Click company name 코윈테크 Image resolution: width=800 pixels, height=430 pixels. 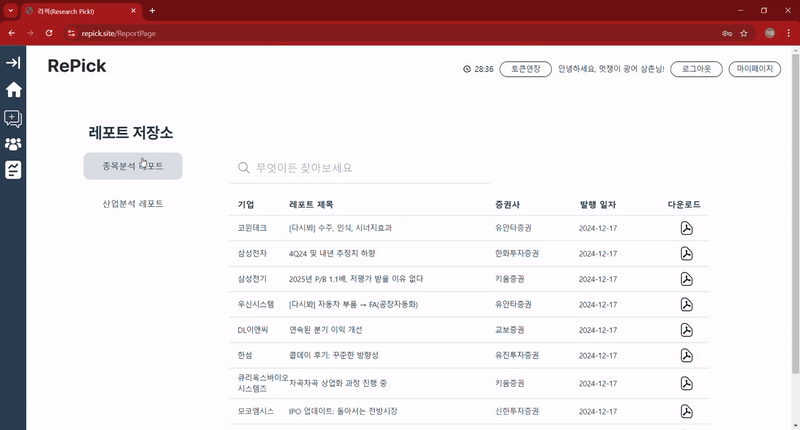pos(252,228)
